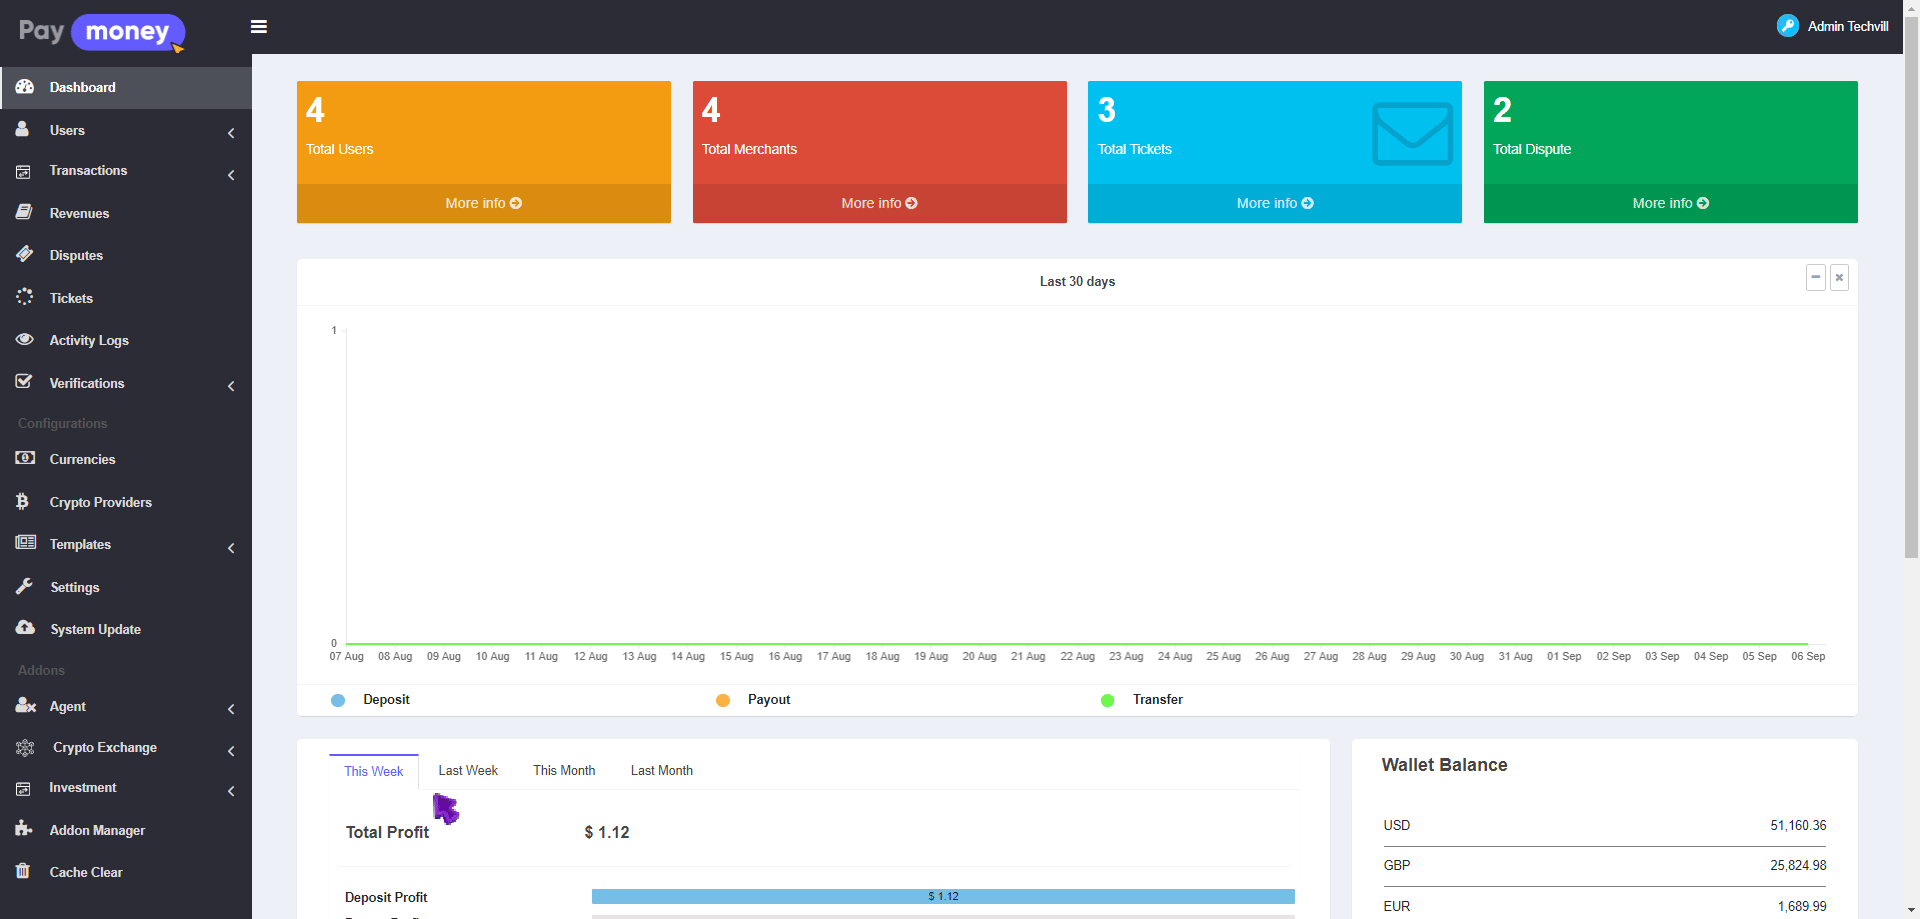Open the This Month profit tab

click(x=564, y=771)
